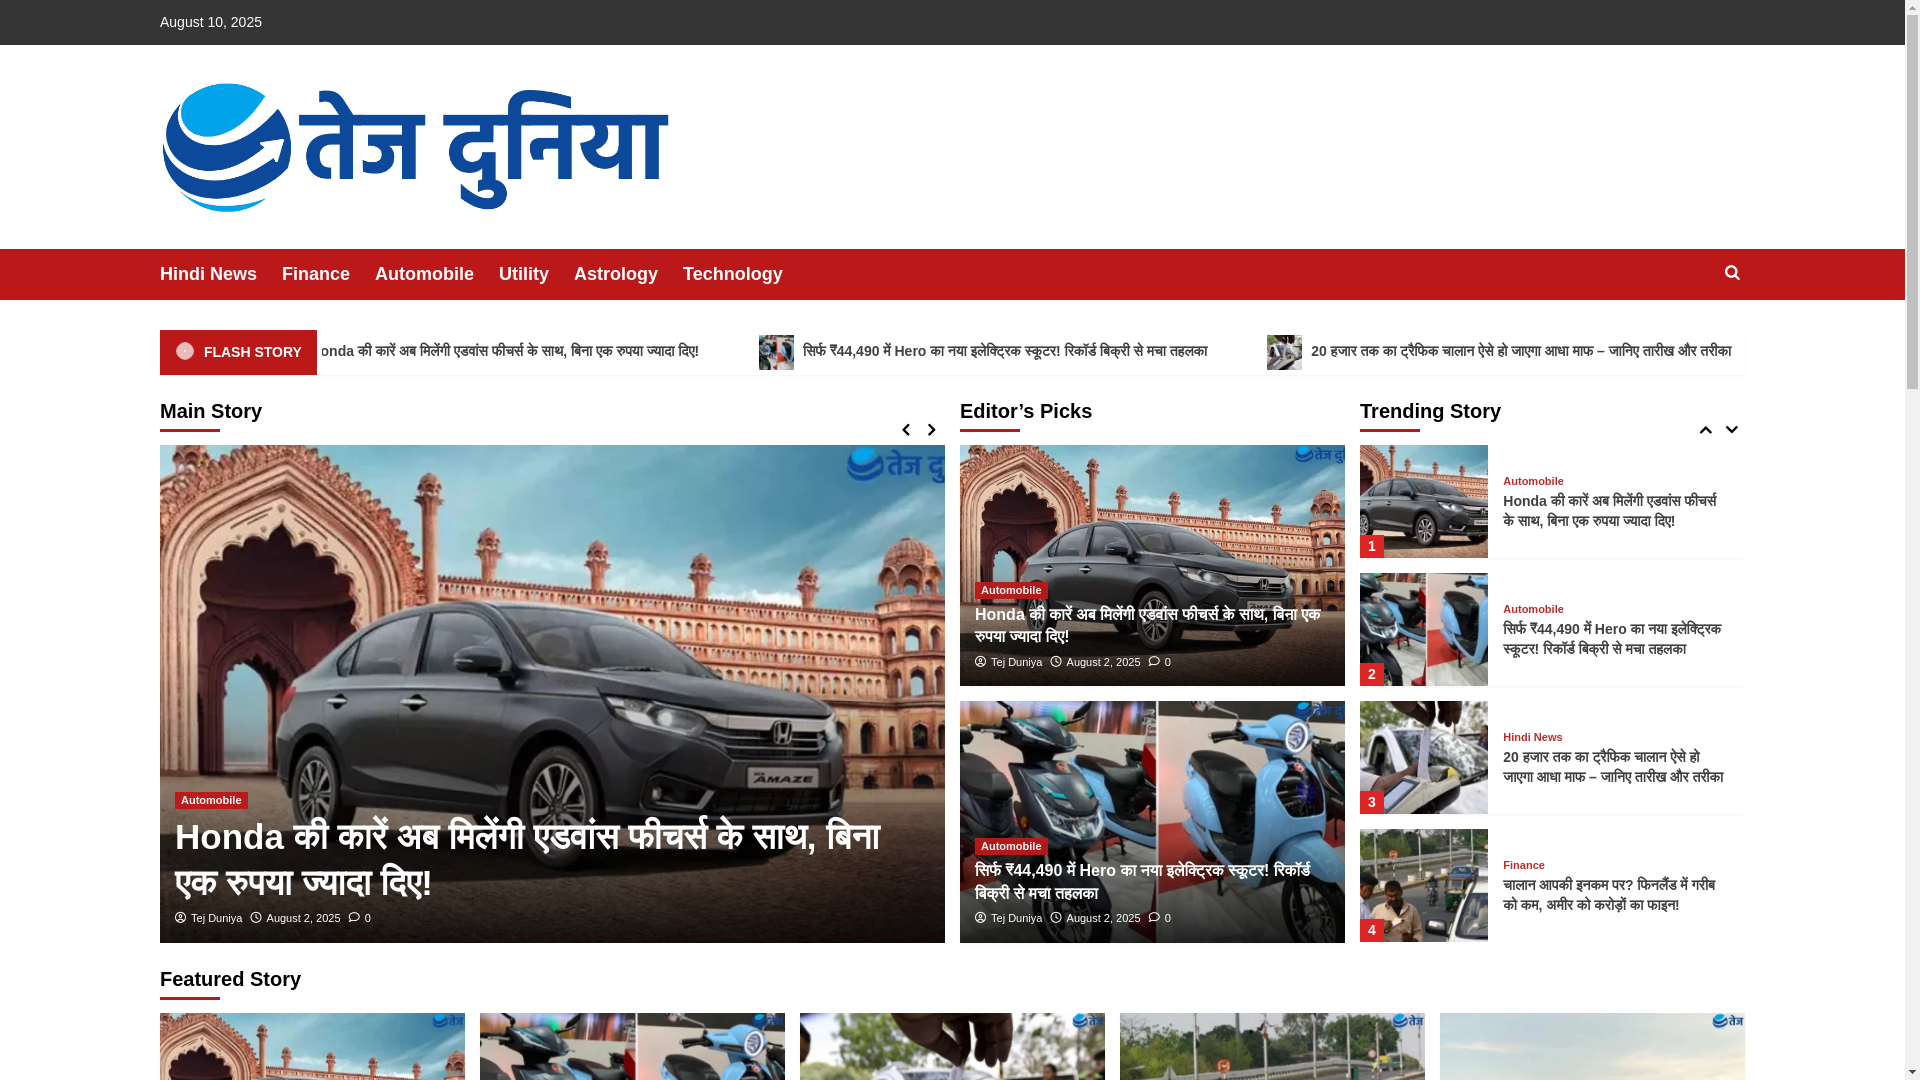
Task: Click challan thumbnail in flash ticker
Action: [x=1284, y=352]
